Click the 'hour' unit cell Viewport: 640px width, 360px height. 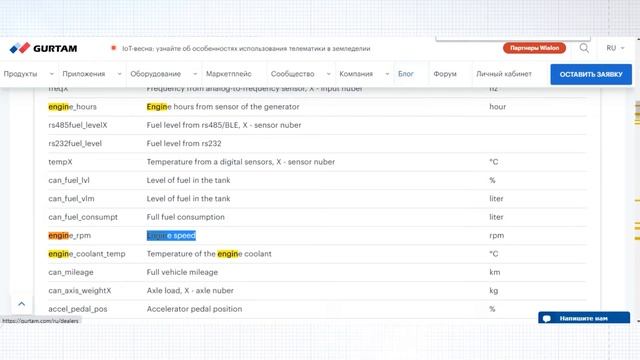498,107
